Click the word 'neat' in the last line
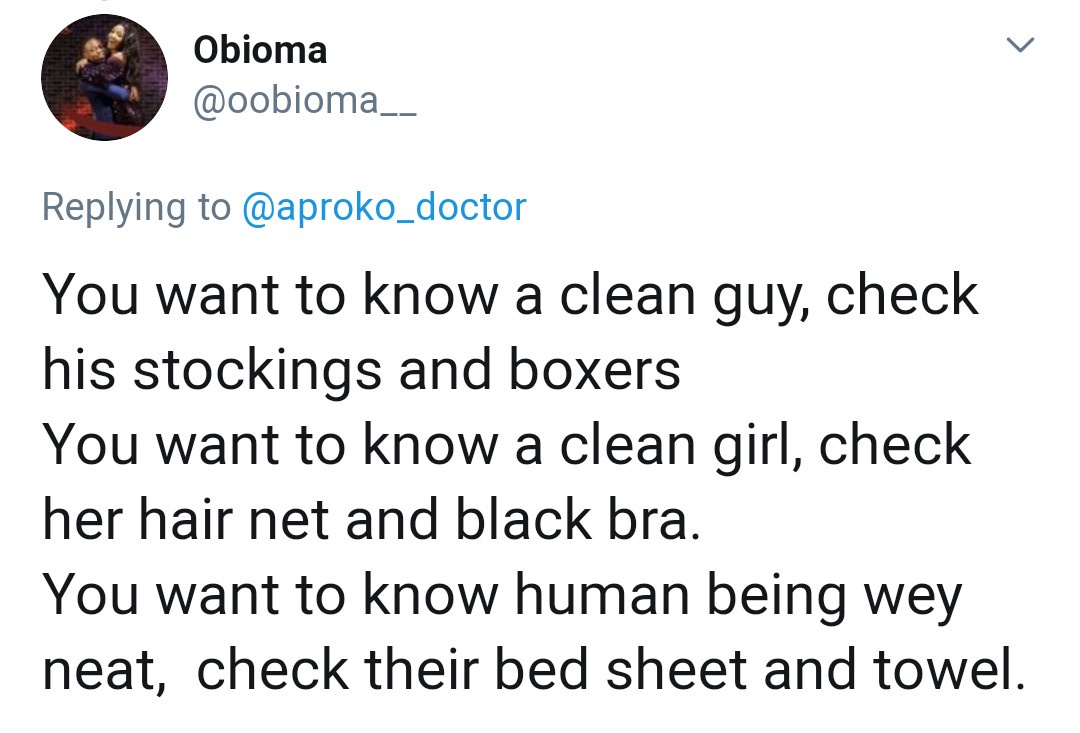This screenshot has height=733, width=1080. click(98, 672)
